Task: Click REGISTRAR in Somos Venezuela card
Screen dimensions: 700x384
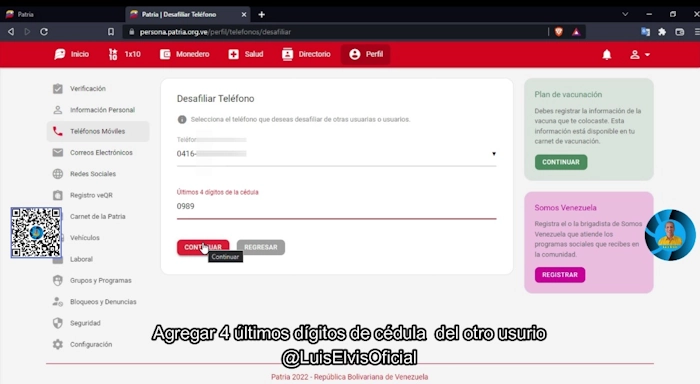Action: pyautogui.click(x=560, y=275)
